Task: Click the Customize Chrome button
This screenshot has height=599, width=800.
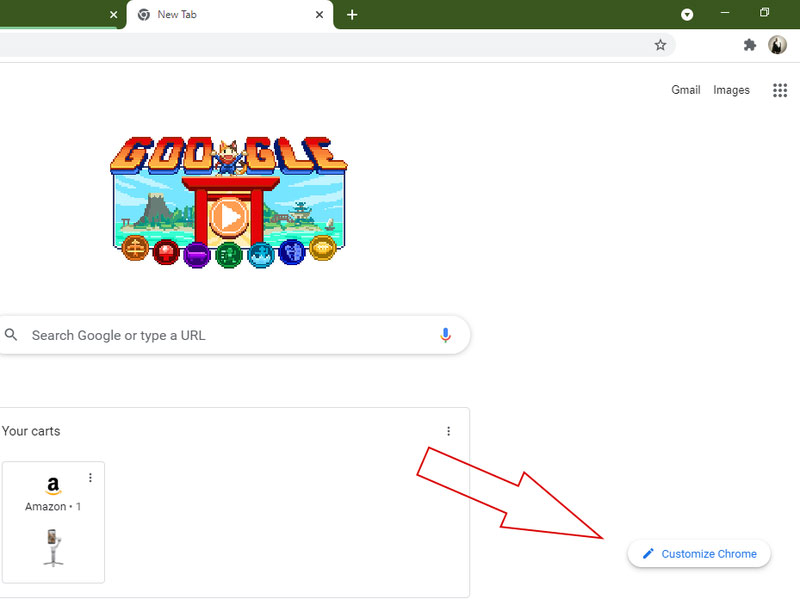Action: click(698, 554)
